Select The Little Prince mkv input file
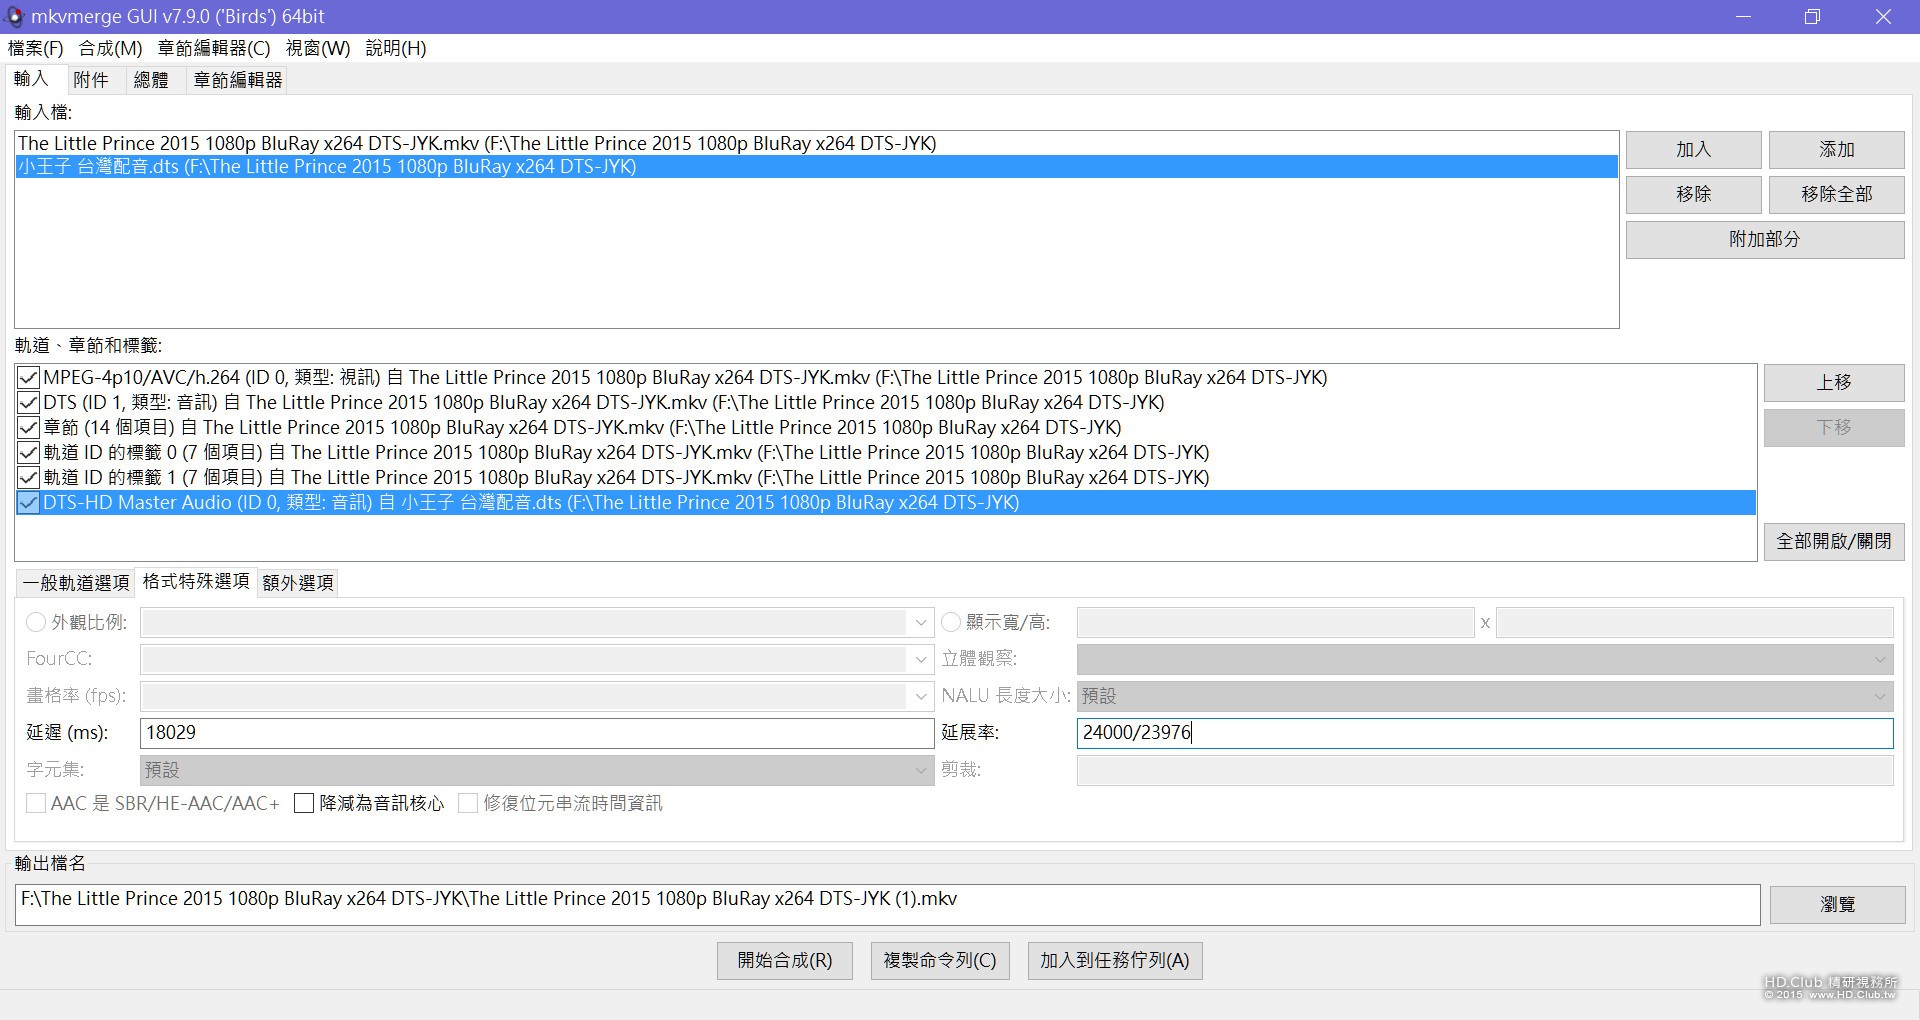This screenshot has width=1920, height=1020. (816, 143)
